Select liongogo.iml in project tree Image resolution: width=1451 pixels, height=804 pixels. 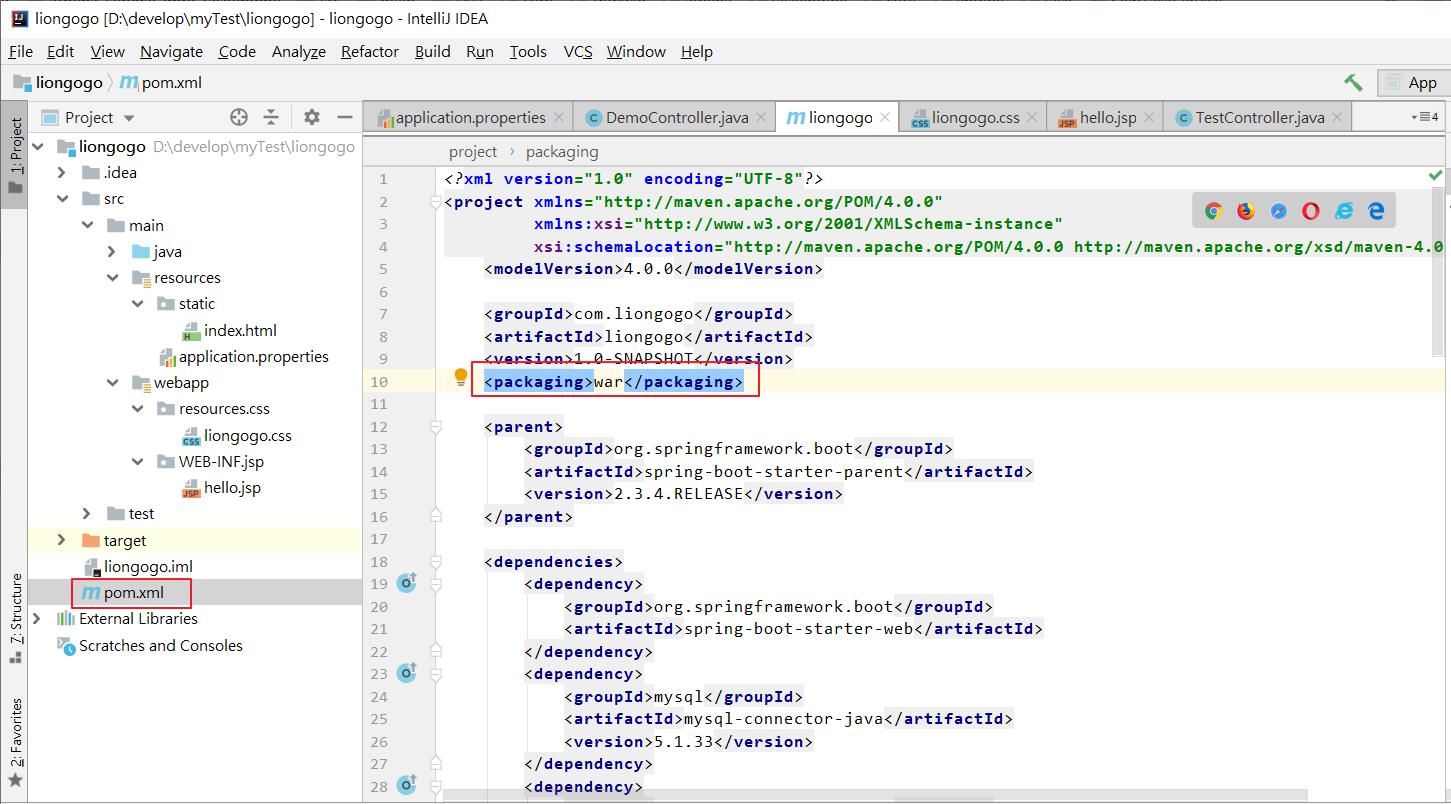[137, 567]
